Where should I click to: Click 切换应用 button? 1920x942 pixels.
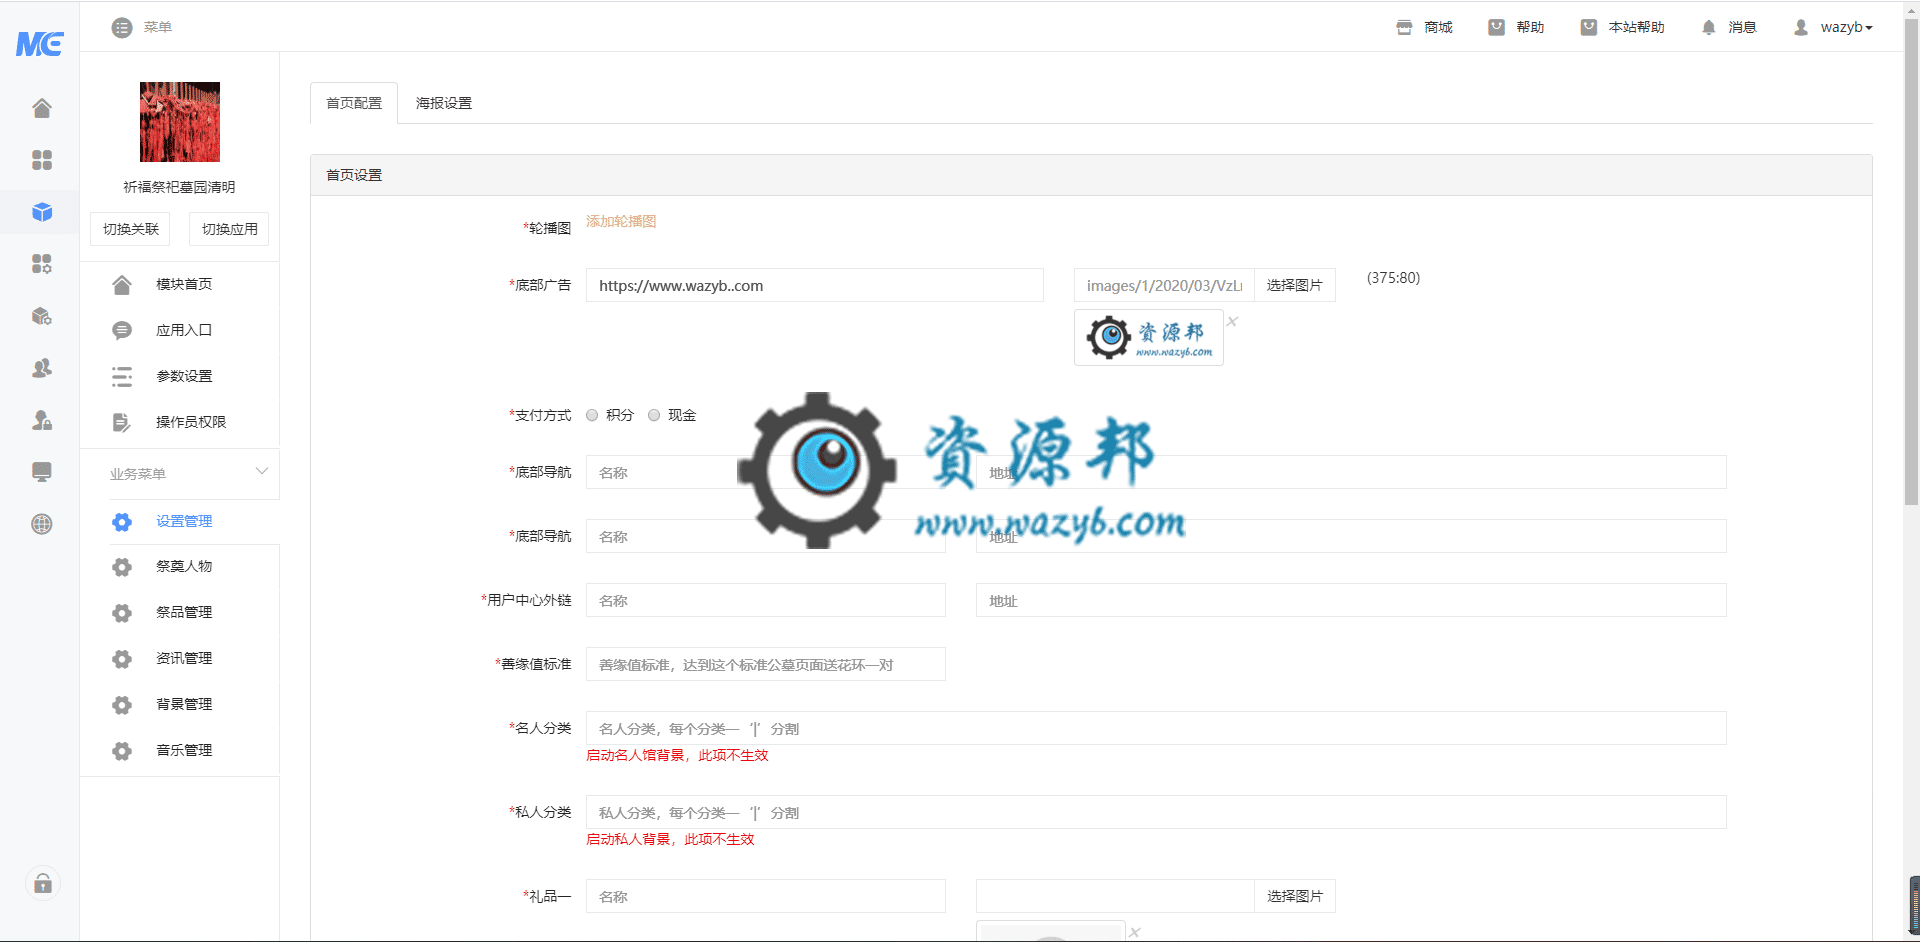(x=229, y=229)
